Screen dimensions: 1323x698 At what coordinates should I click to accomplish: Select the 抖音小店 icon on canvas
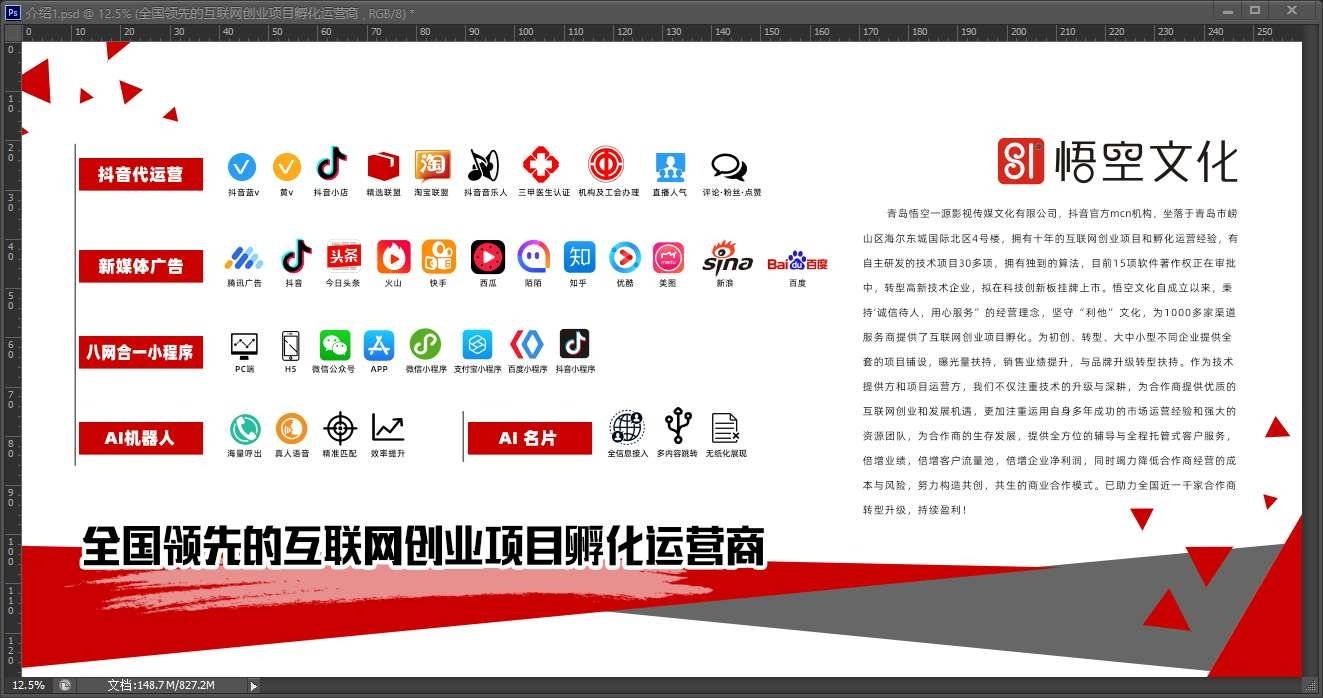click(332, 164)
